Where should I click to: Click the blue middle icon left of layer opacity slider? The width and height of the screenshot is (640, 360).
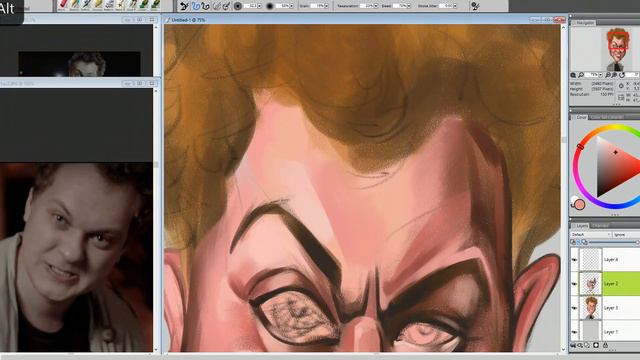tap(579, 242)
